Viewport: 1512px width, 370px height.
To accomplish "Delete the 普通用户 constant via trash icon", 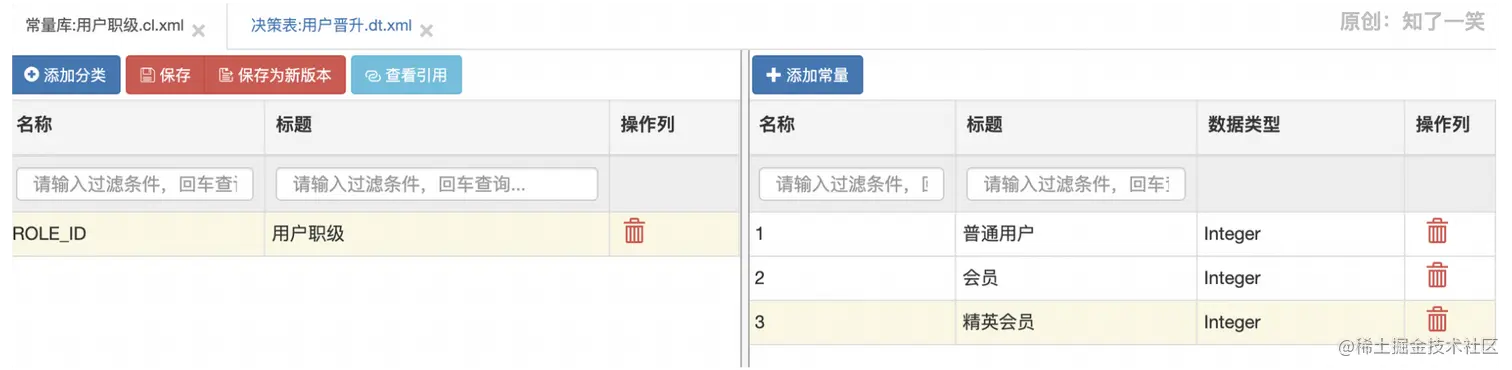I will pos(1437,232).
